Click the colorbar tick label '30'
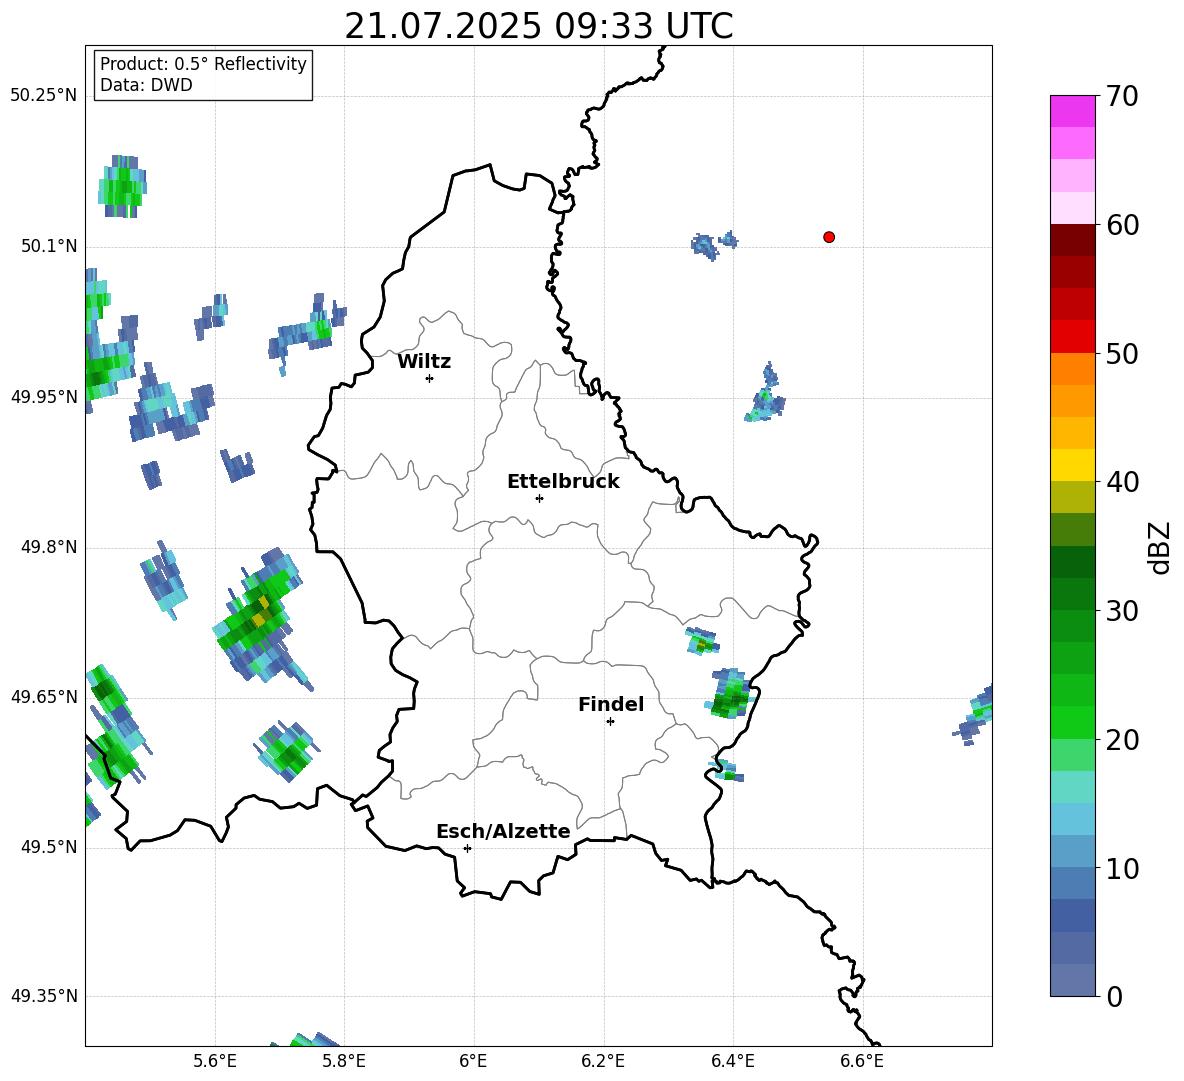 [x=1122, y=611]
